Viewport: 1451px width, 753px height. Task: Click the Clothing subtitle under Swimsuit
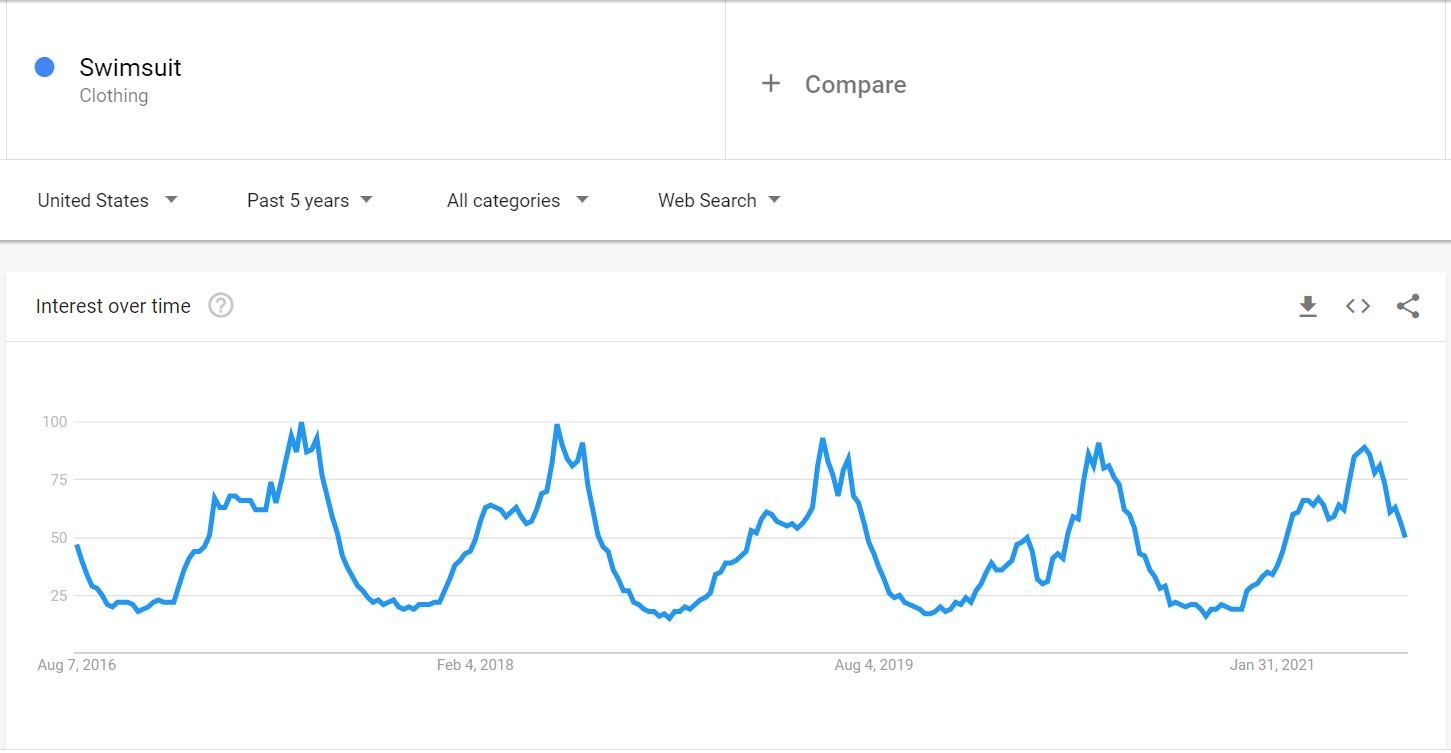coord(114,96)
